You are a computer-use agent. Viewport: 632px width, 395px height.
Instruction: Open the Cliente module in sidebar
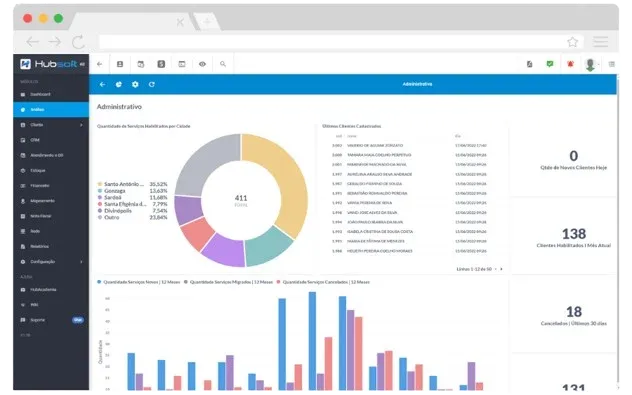(36, 125)
